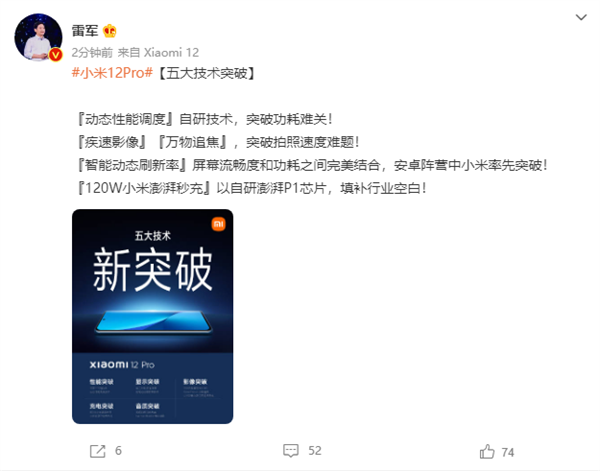Open the #小米12Pro# hashtag topic

112,73
